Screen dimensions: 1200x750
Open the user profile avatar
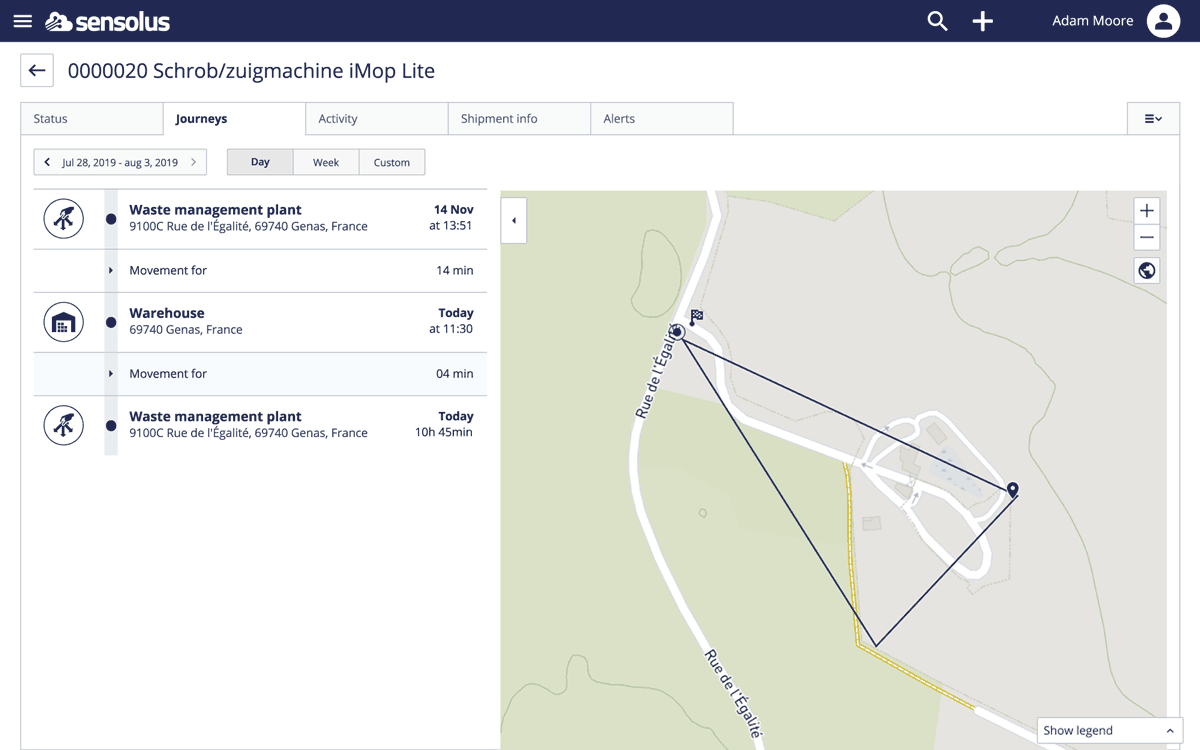[x=1163, y=21]
